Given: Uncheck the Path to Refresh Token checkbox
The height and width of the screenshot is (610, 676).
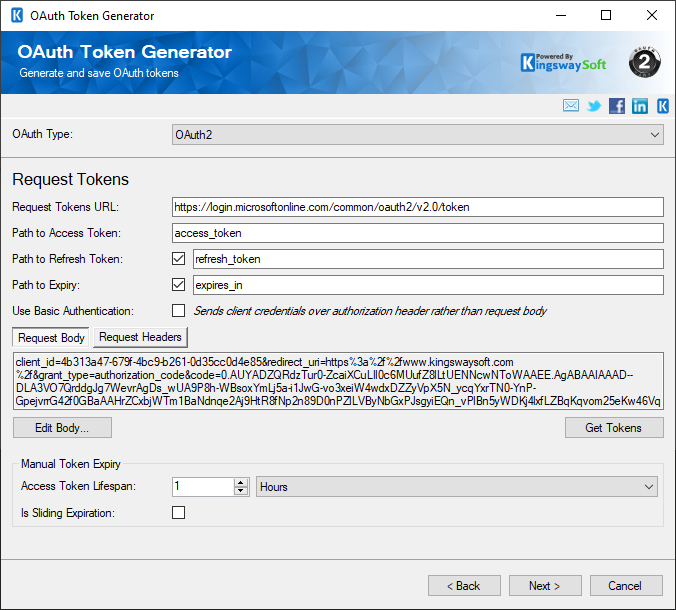Looking at the screenshot, I should click(x=179, y=259).
